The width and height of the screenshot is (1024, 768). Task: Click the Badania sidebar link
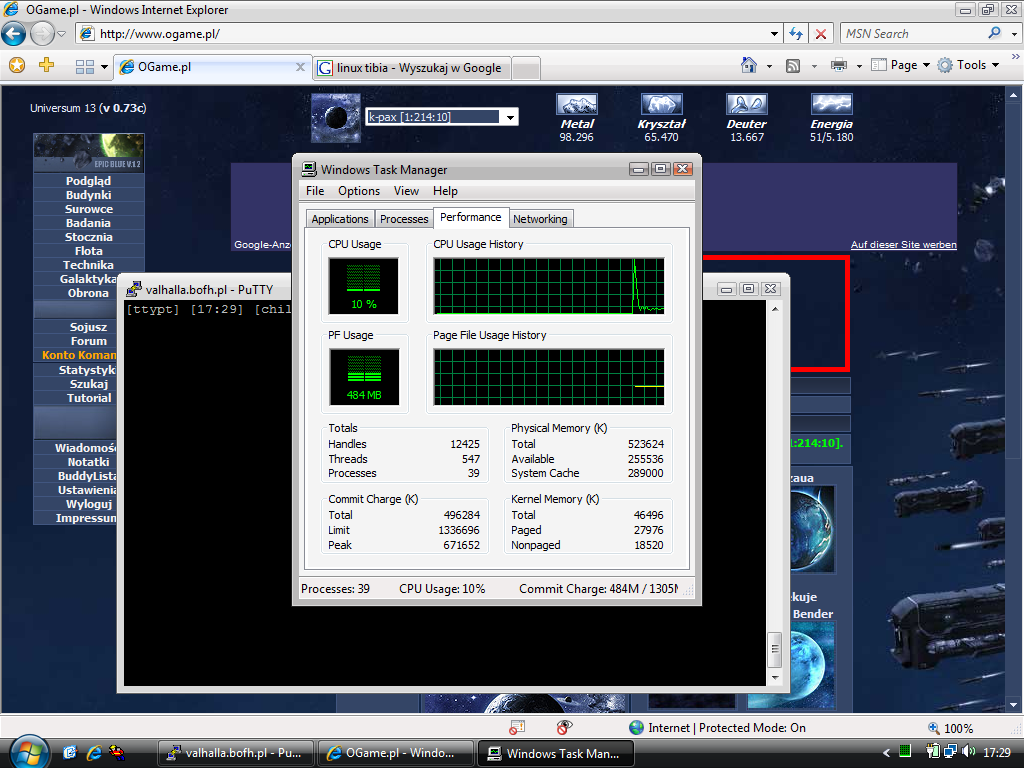coord(88,223)
